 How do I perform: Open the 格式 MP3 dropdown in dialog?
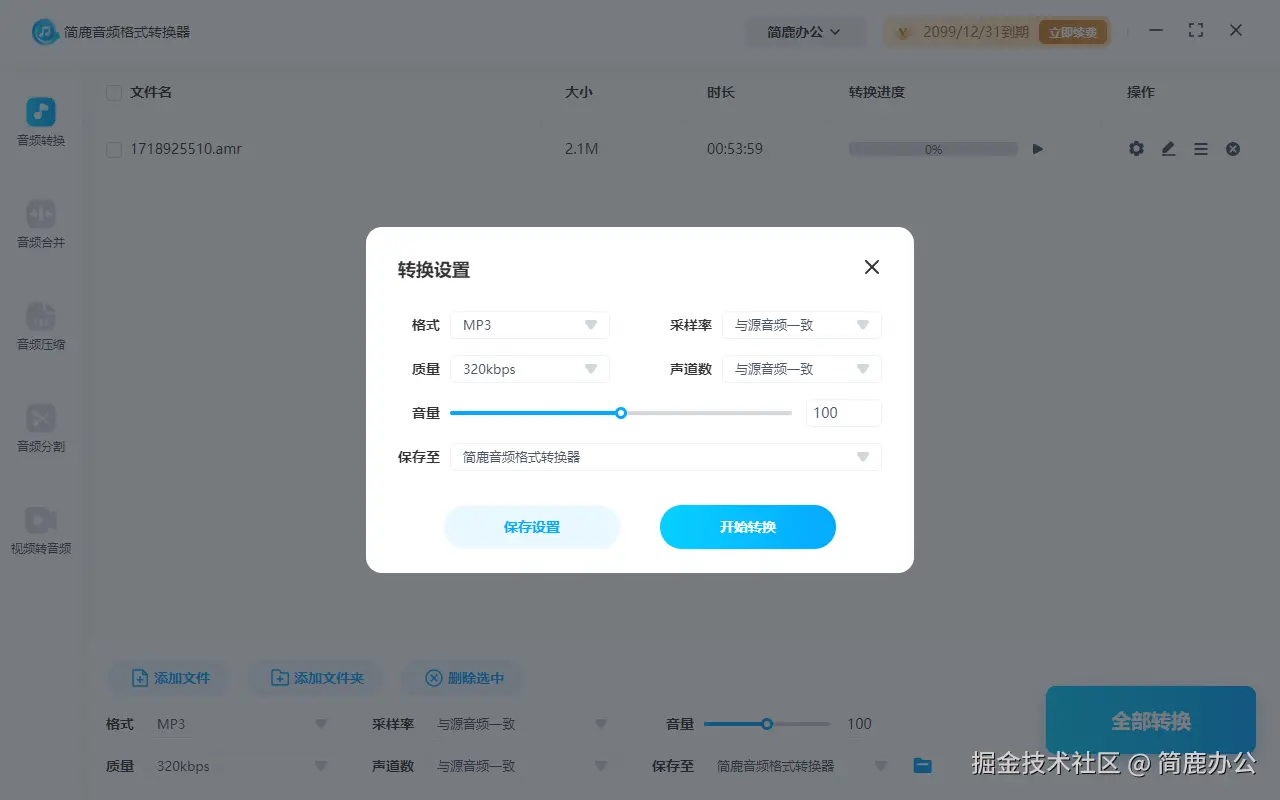(x=530, y=325)
